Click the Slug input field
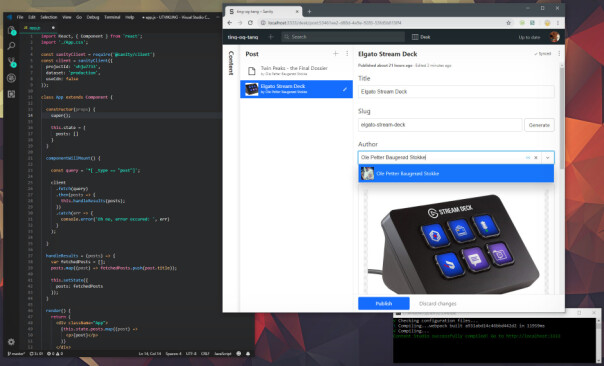 [x=440, y=125]
